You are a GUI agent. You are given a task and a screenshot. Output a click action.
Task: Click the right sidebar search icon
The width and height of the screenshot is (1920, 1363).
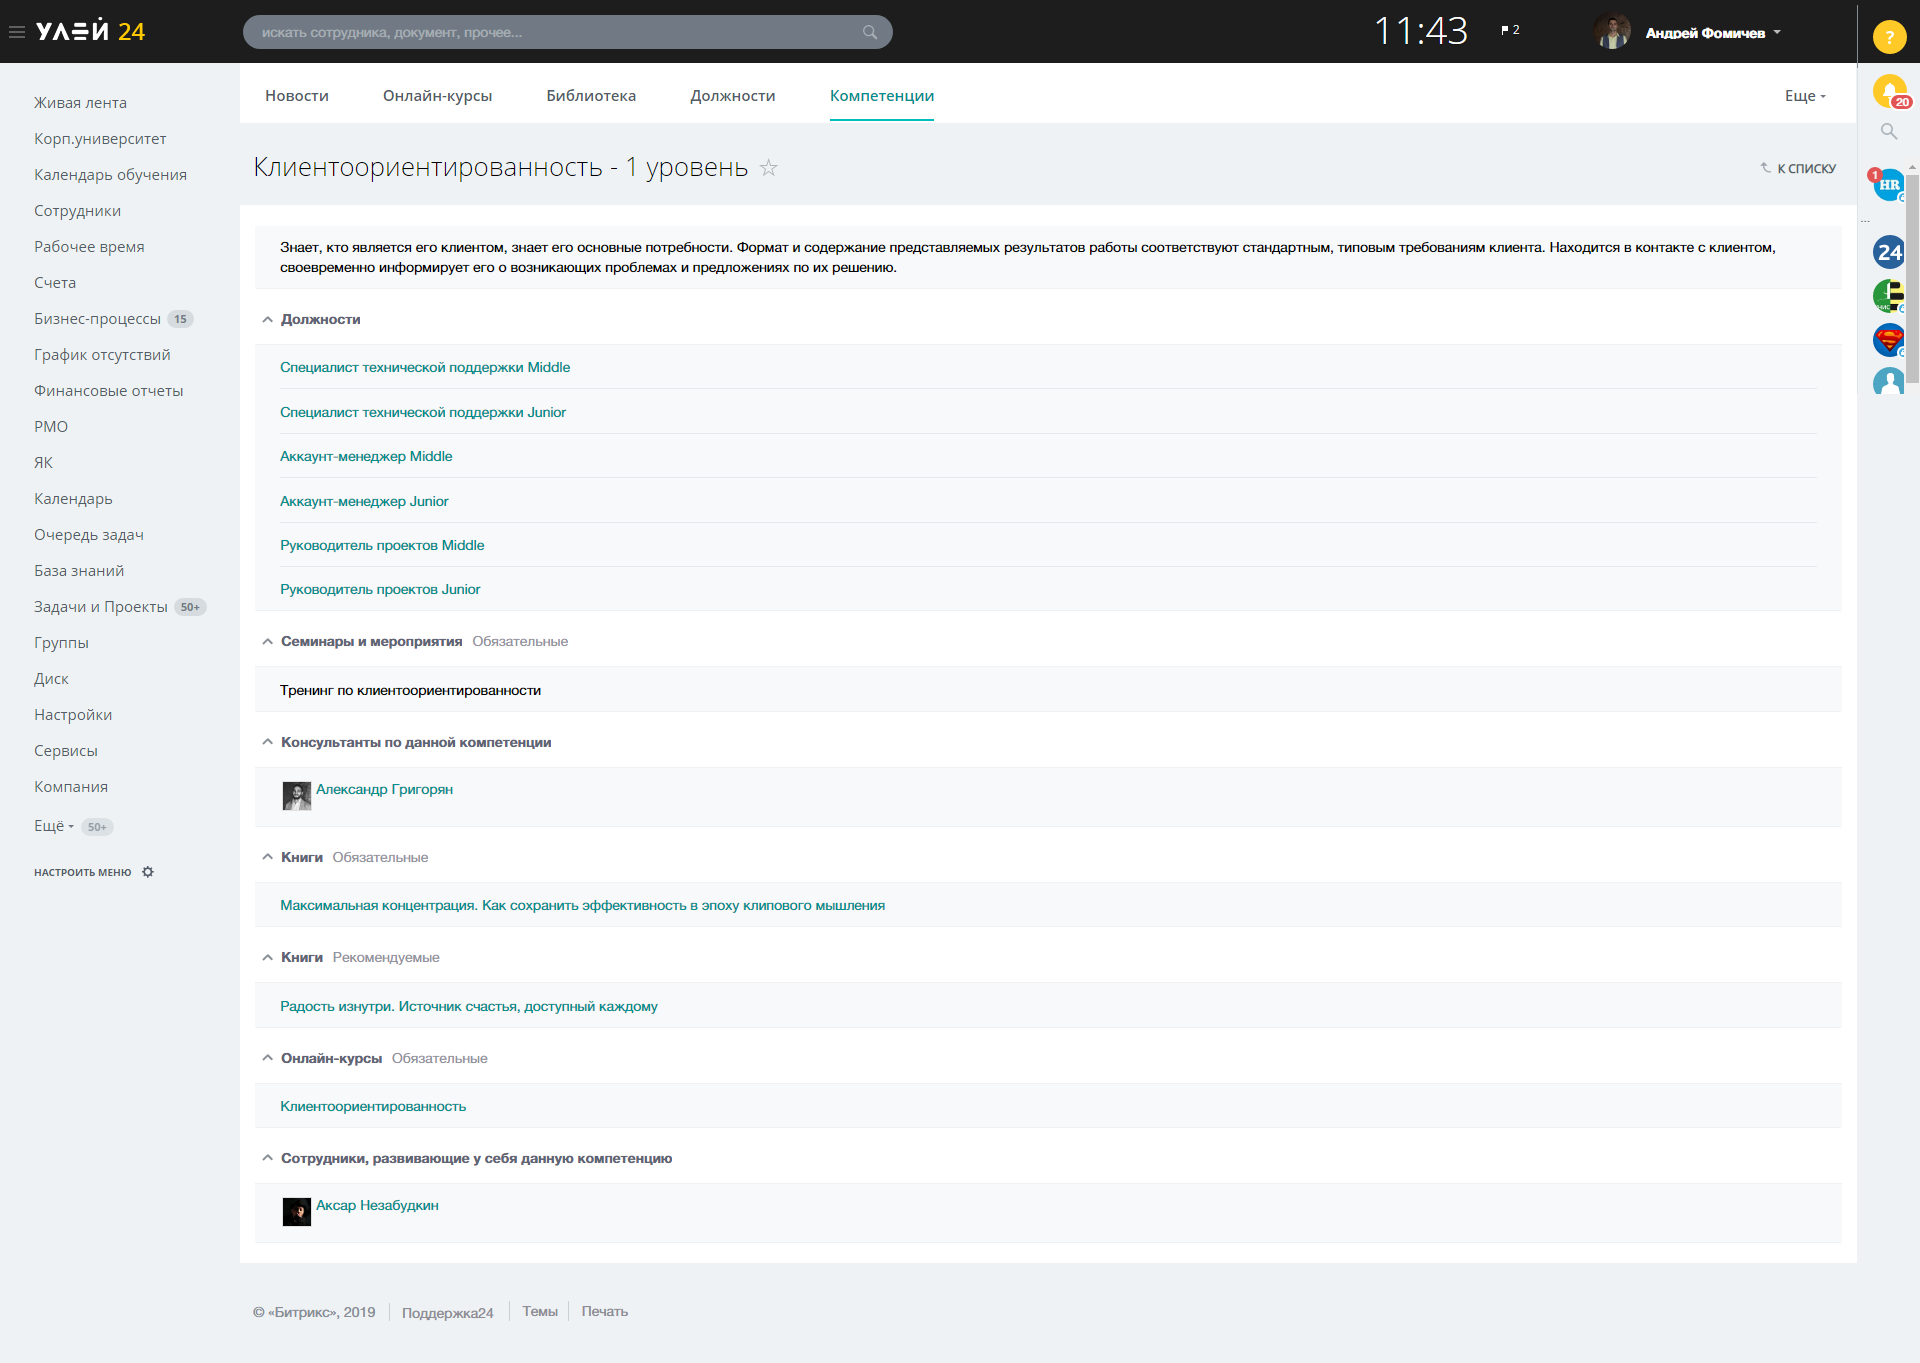(x=1889, y=131)
